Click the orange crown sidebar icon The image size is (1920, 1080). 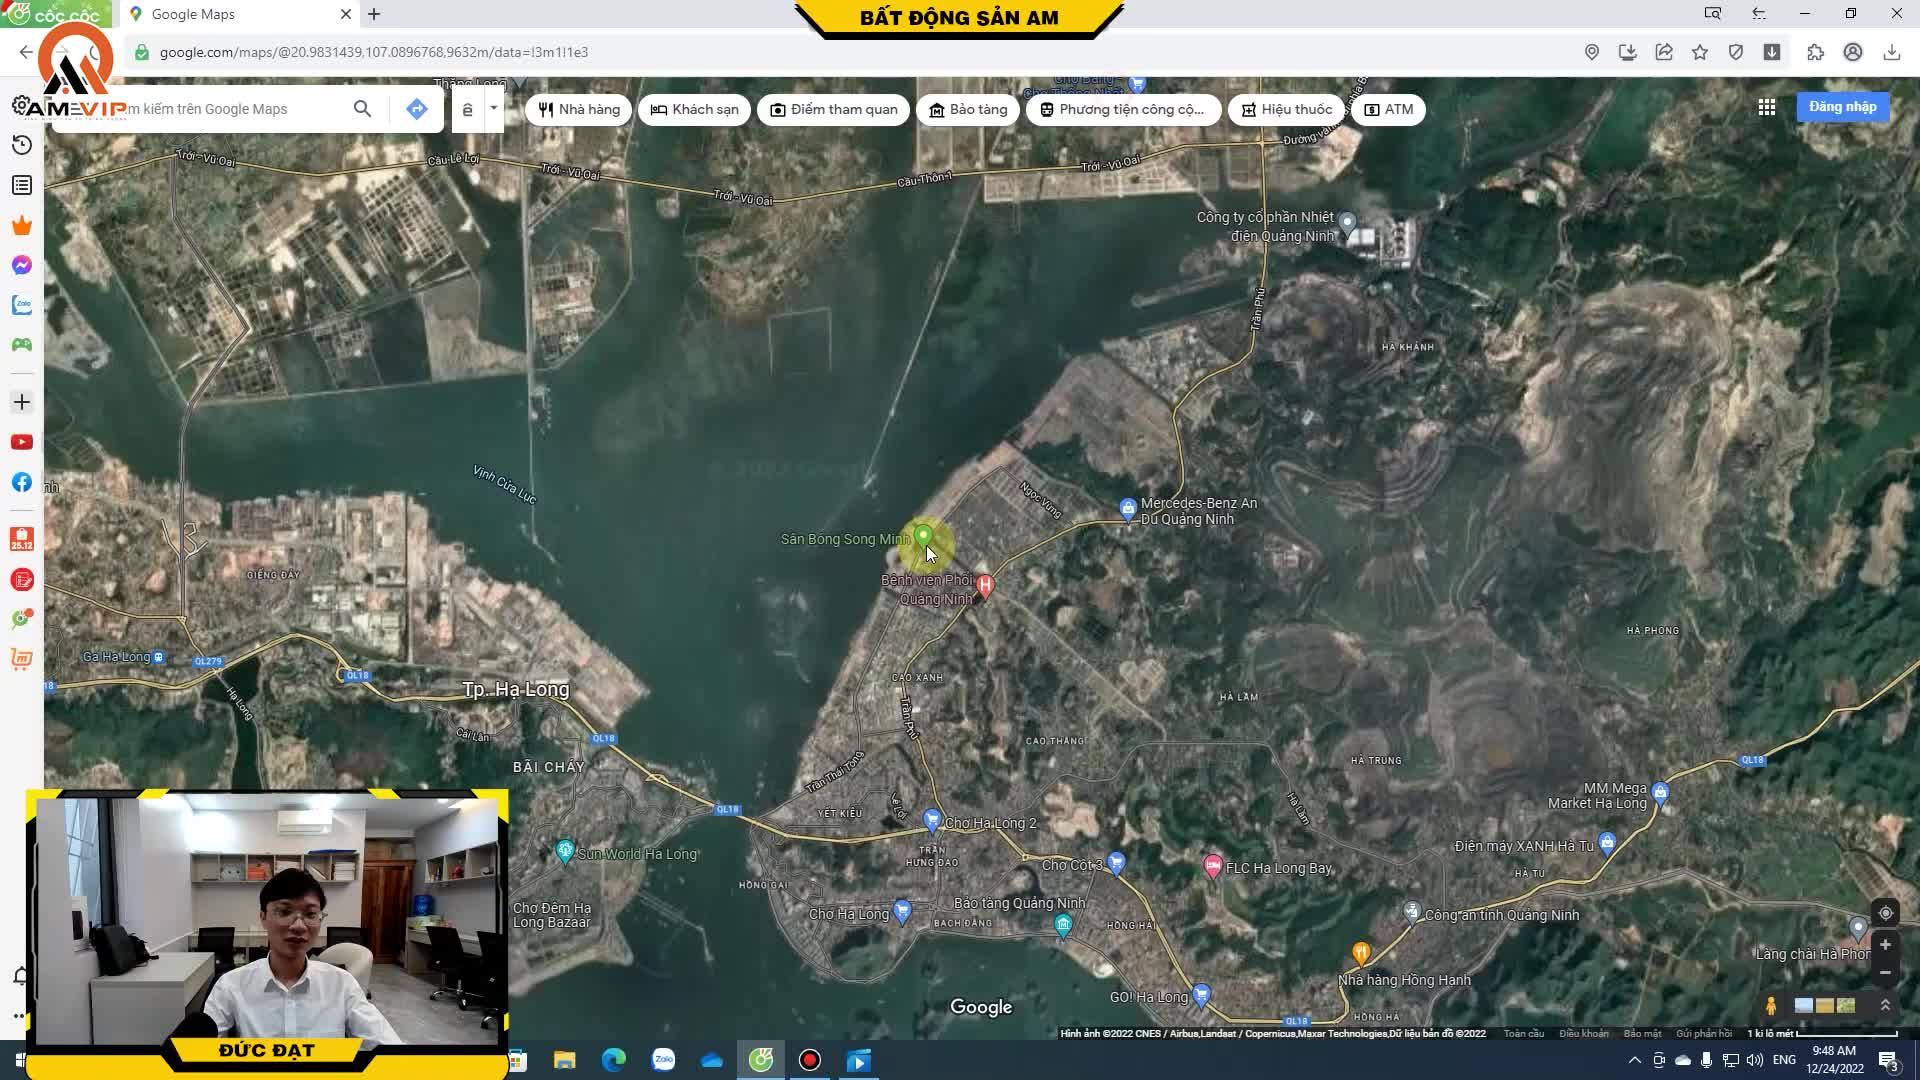[x=22, y=226]
